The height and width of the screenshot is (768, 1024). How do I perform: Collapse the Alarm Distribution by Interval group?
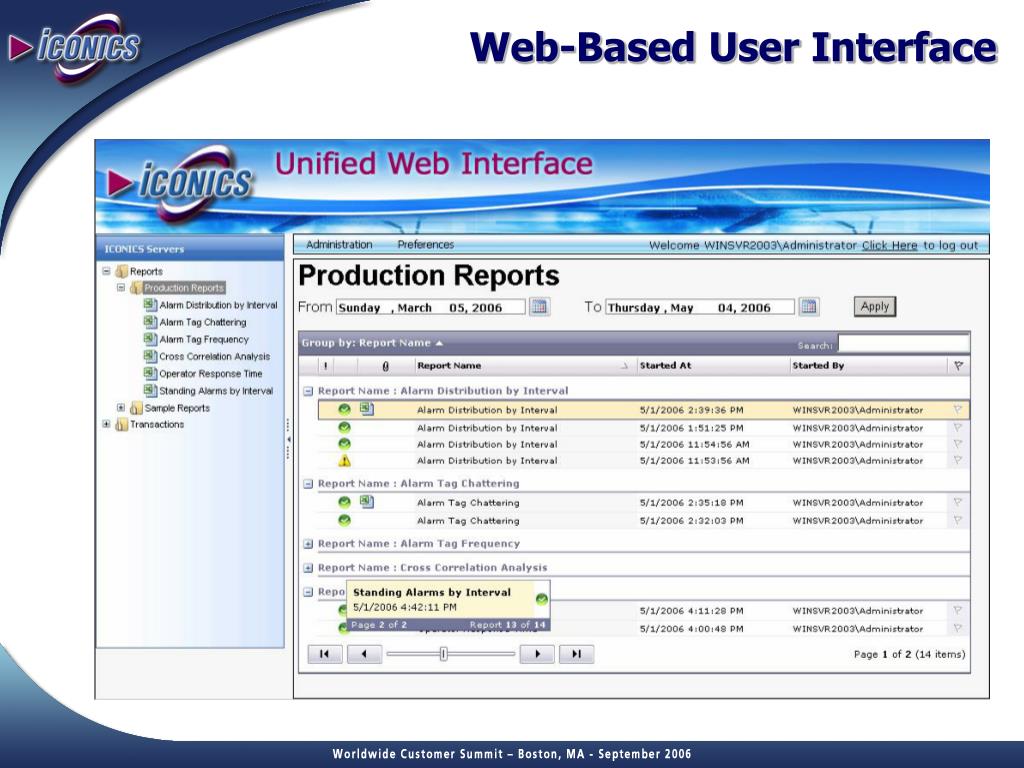pos(308,391)
